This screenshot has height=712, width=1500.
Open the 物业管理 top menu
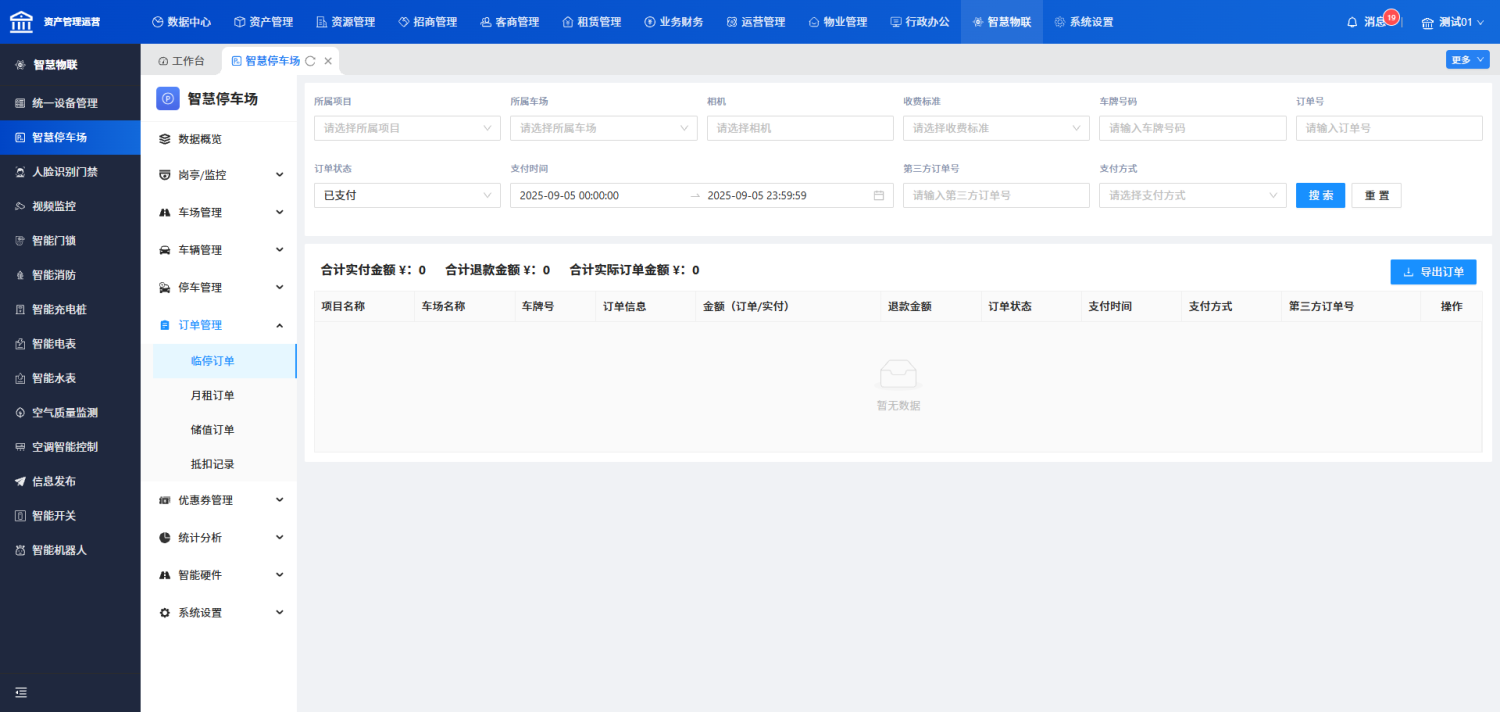click(837, 22)
